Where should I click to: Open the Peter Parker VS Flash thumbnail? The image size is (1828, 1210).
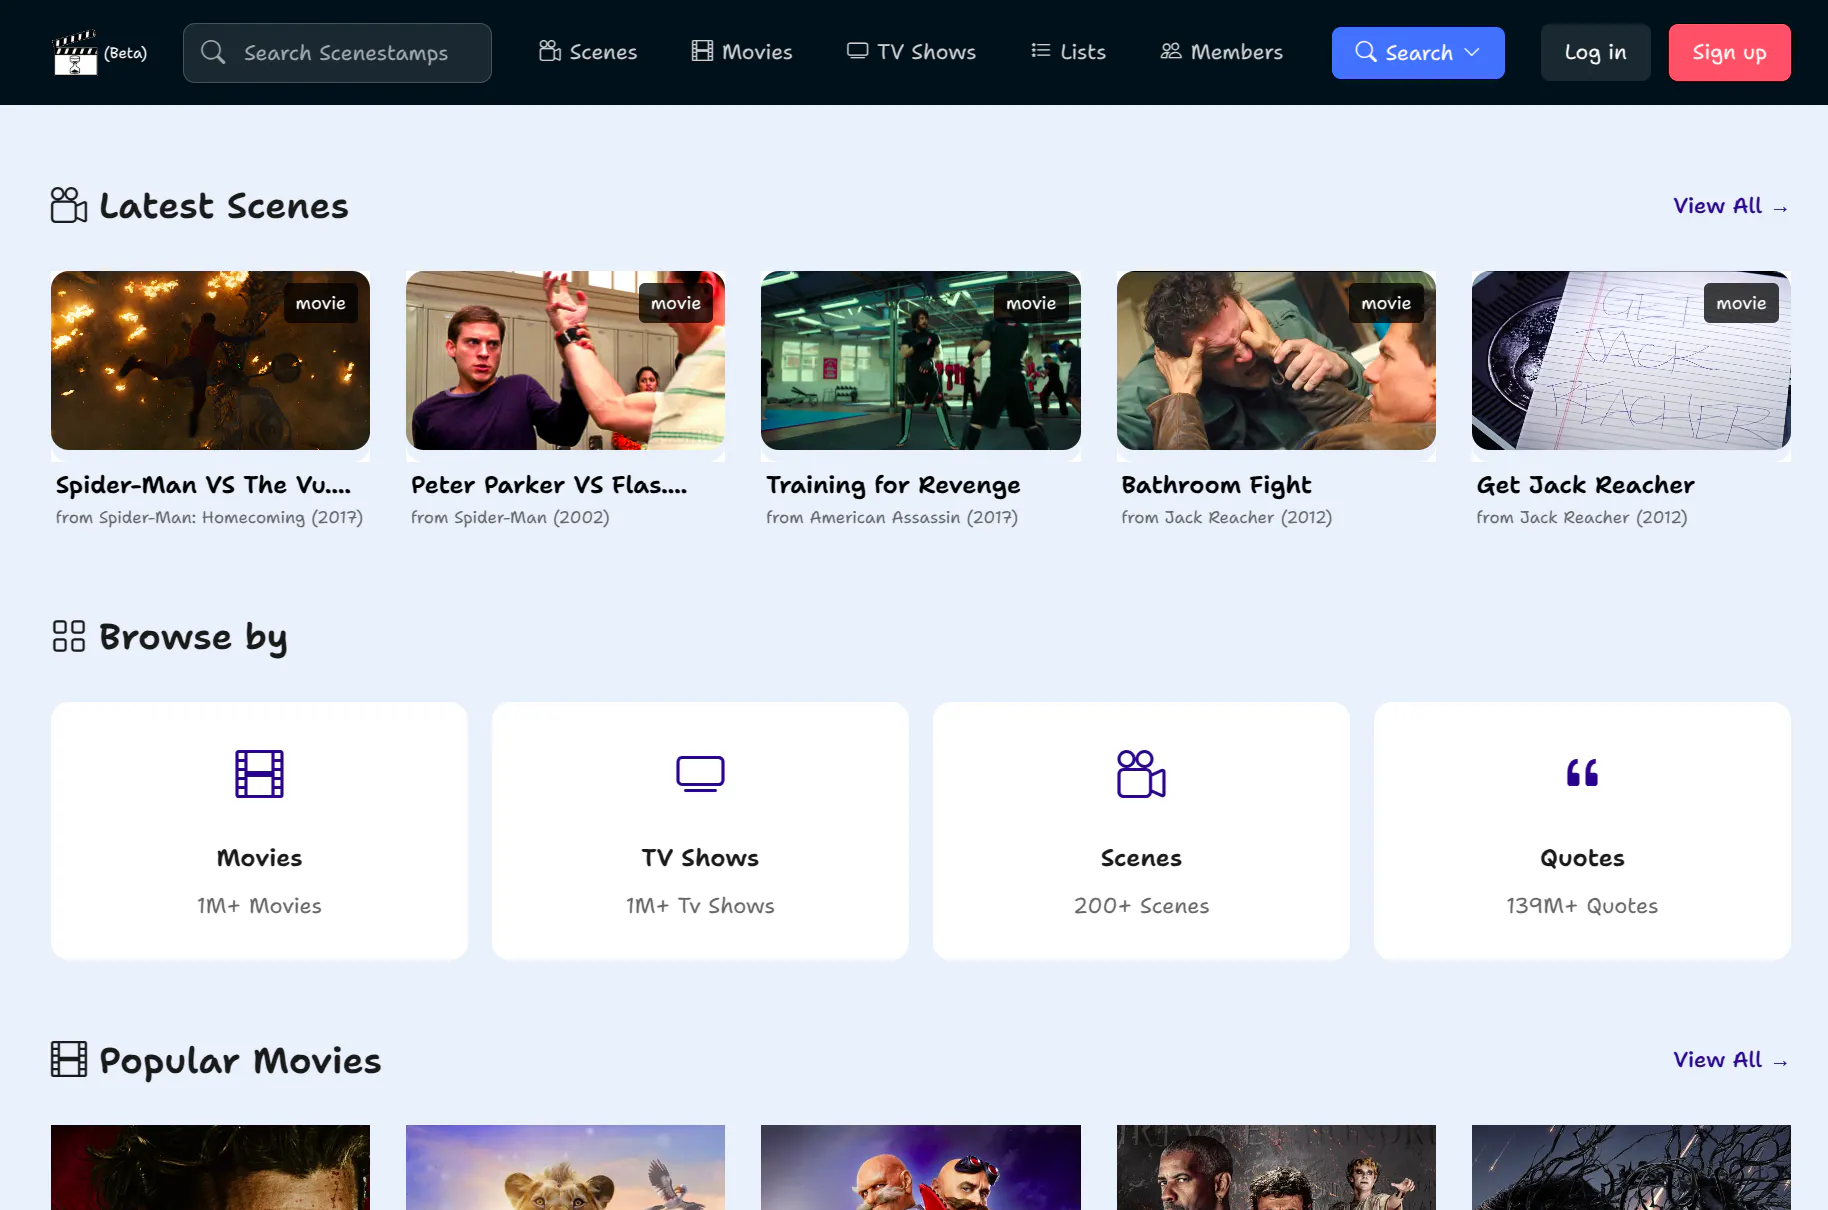click(565, 360)
